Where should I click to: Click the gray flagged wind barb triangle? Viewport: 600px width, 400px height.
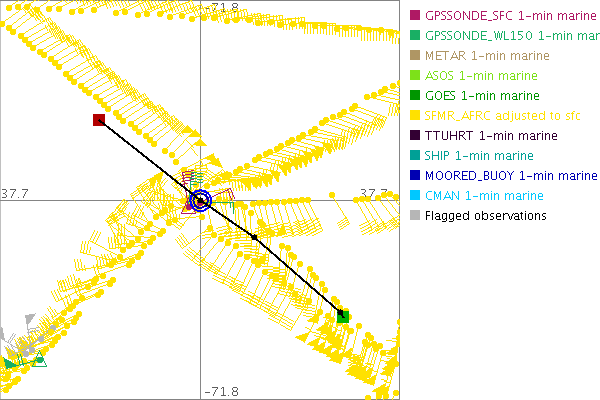[x=30, y=318]
